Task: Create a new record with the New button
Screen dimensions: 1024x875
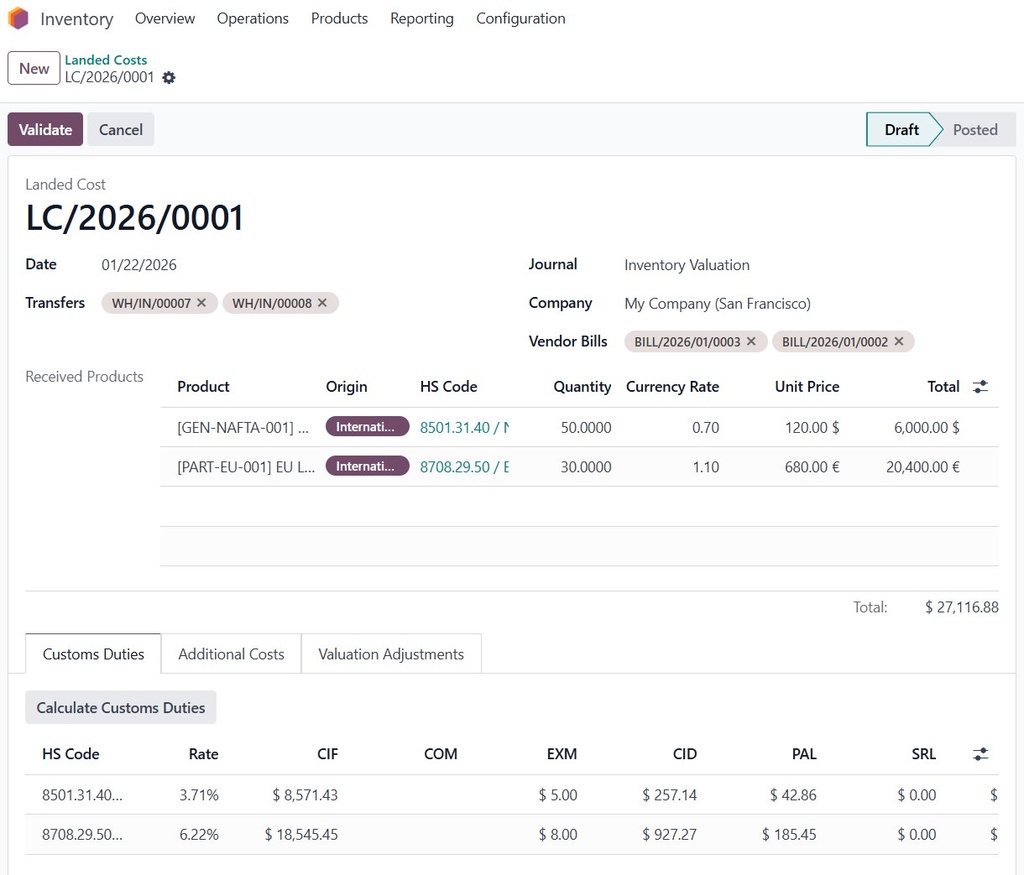Action: pyautogui.click(x=33, y=68)
